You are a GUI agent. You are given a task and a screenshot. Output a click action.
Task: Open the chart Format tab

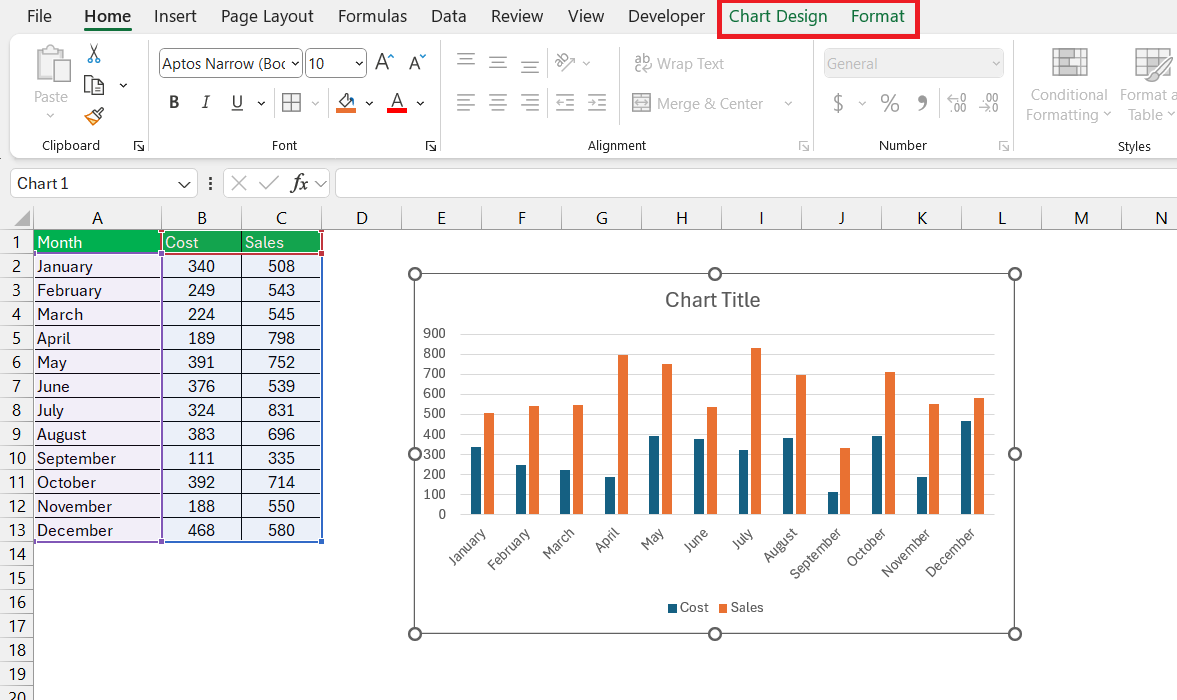click(877, 17)
